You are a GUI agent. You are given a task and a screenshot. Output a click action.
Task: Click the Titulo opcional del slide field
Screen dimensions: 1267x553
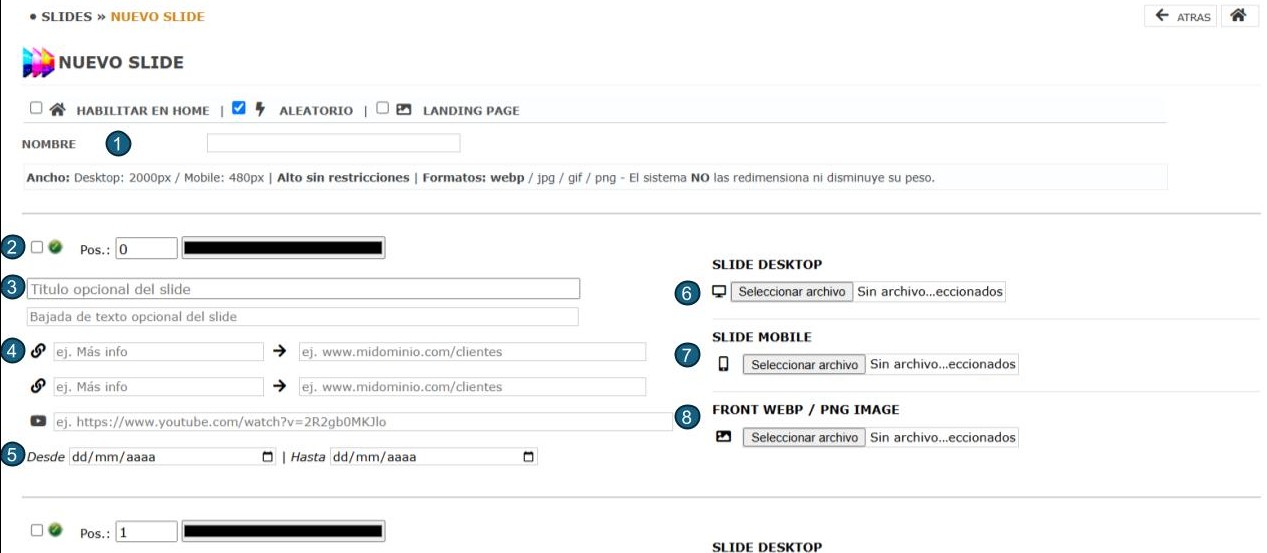click(x=303, y=289)
